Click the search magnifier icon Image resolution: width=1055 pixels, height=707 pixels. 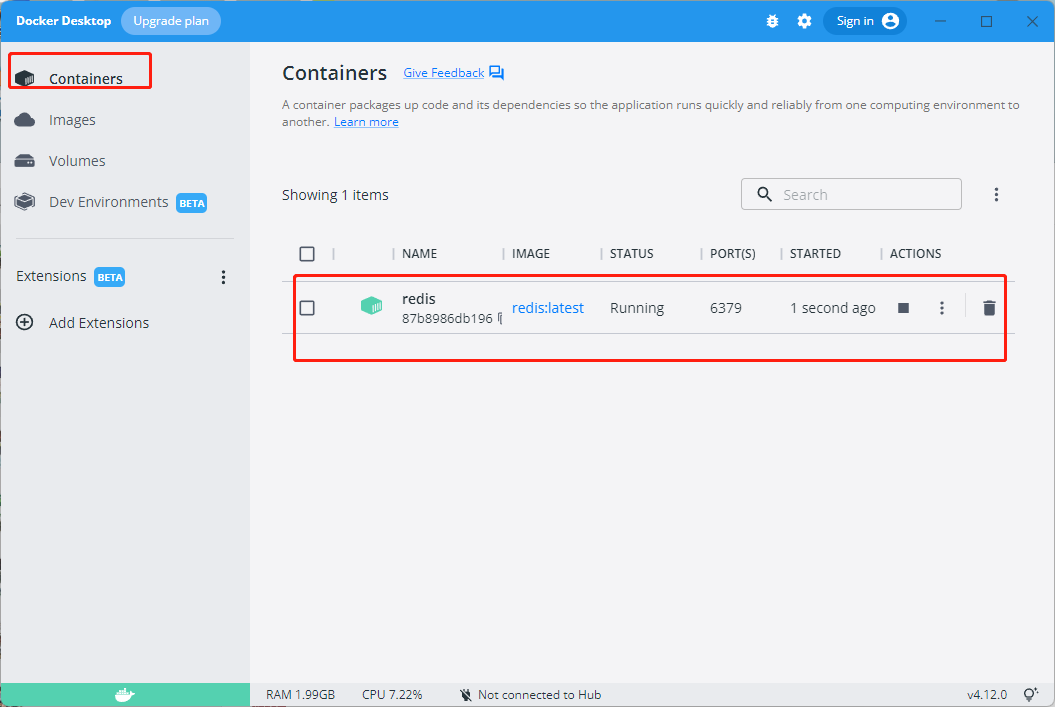click(x=764, y=194)
